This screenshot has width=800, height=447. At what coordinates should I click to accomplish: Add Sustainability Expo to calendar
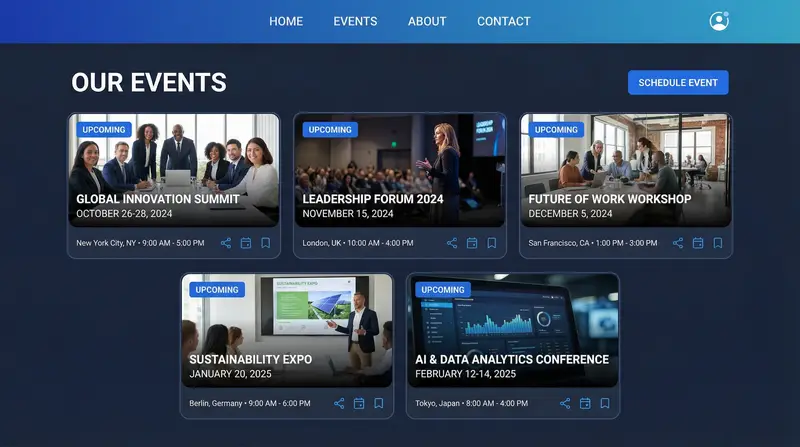click(x=359, y=403)
